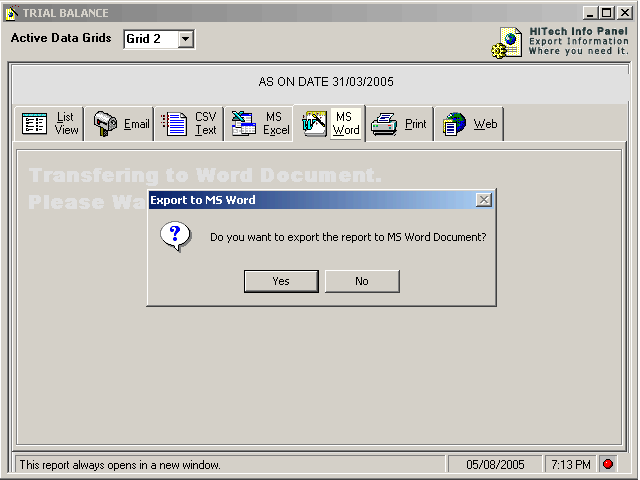
Task: Click the Grid 2 combo box field
Action: click(x=149, y=39)
